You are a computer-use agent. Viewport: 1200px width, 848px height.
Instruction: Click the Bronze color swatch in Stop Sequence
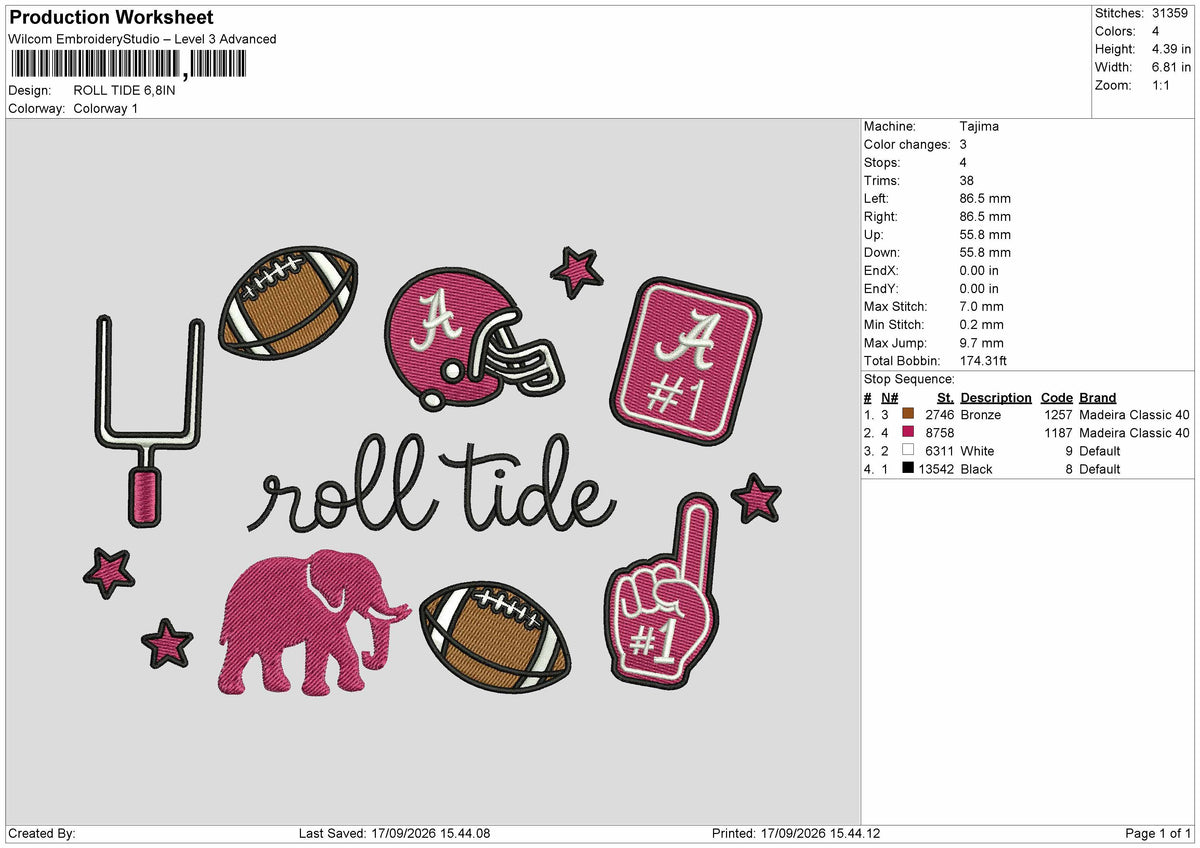click(x=908, y=414)
